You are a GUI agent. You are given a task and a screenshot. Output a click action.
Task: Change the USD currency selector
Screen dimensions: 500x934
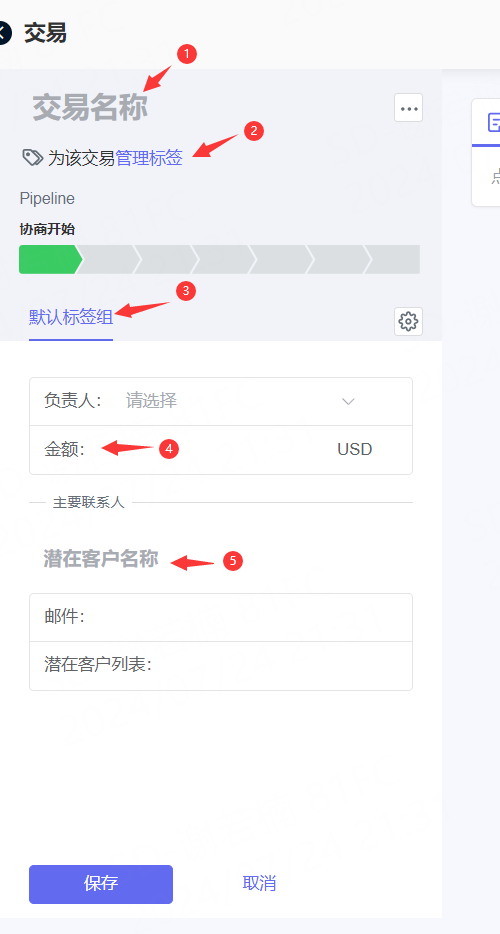tap(355, 449)
